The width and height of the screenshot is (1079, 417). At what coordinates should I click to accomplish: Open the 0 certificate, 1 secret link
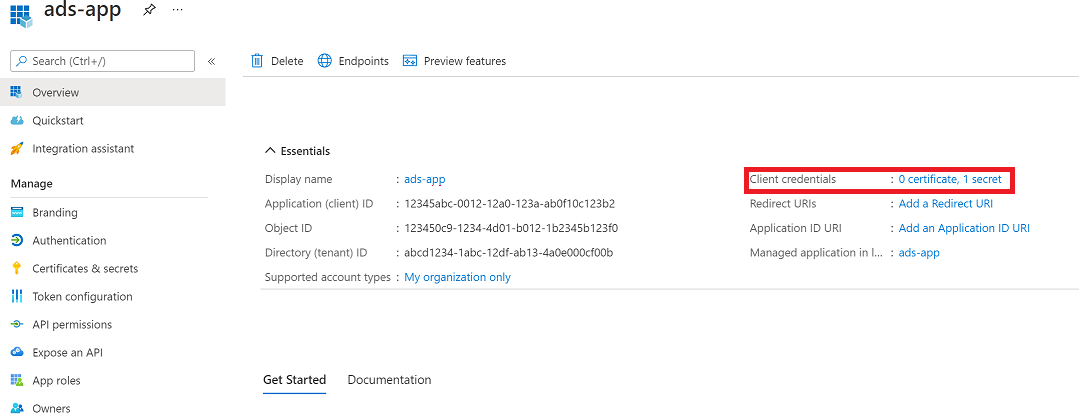pos(949,179)
